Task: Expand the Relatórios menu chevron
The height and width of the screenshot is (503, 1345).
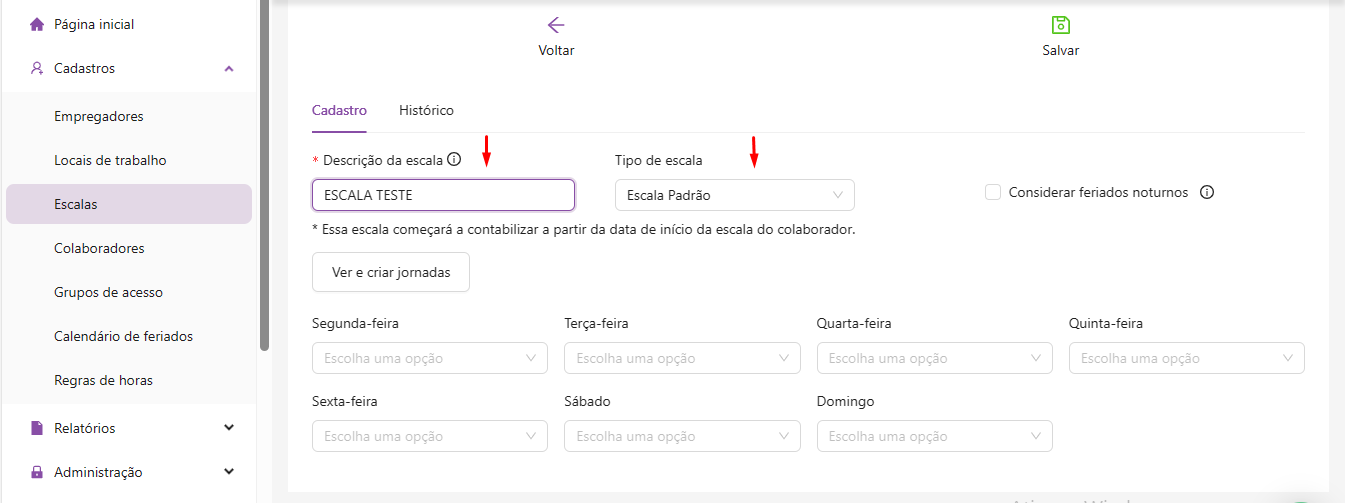Action: point(229,428)
